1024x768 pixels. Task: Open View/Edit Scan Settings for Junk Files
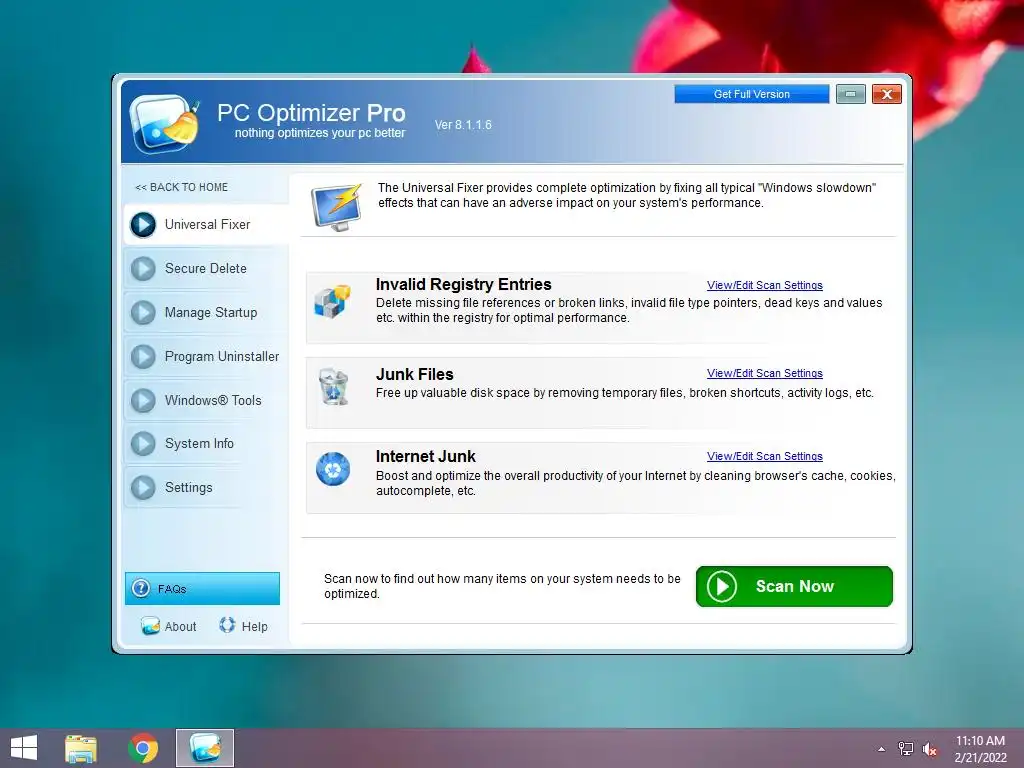click(x=765, y=374)
